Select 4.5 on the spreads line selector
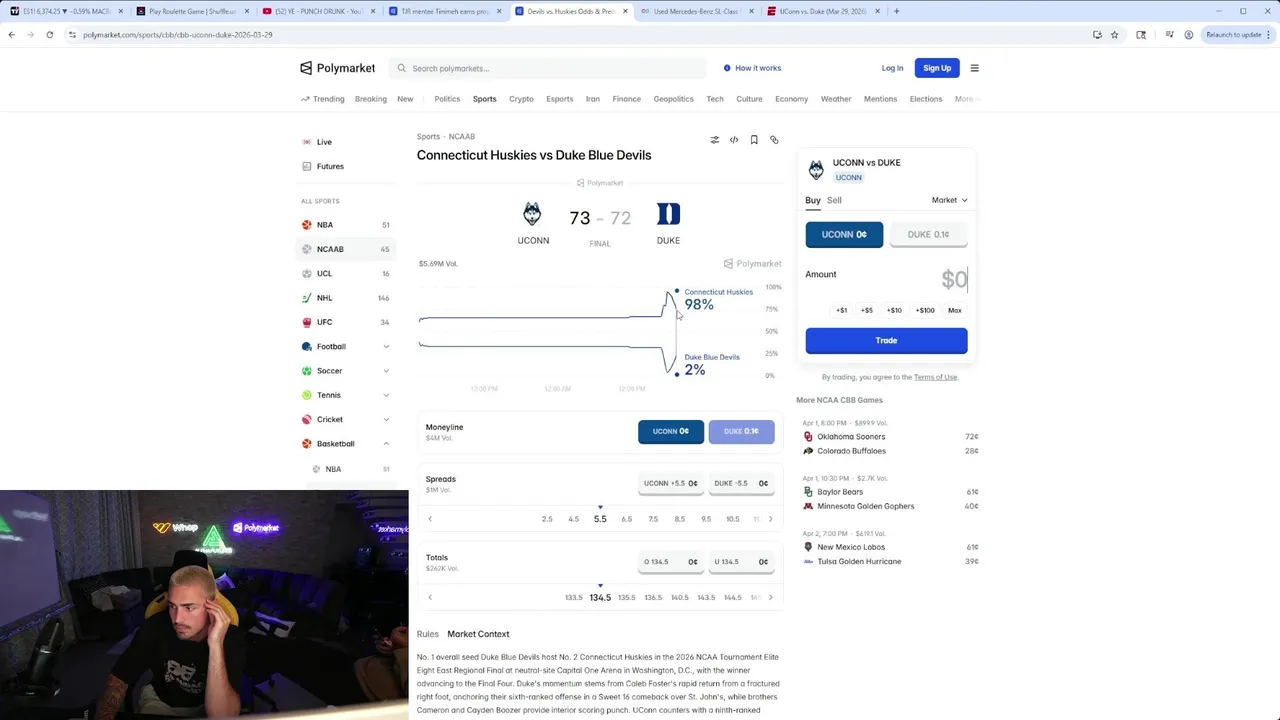 [x=573, y=519]
